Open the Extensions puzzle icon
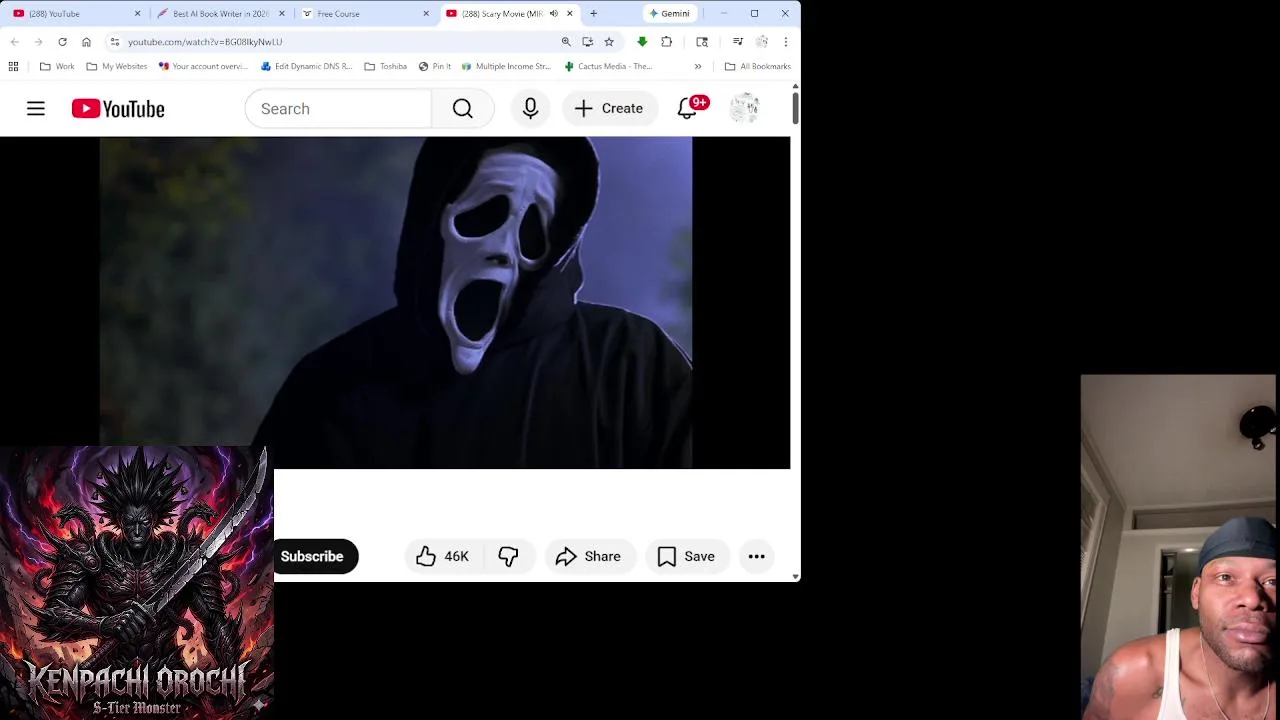This screenshot has width=1280, height=720. [666, 42]
